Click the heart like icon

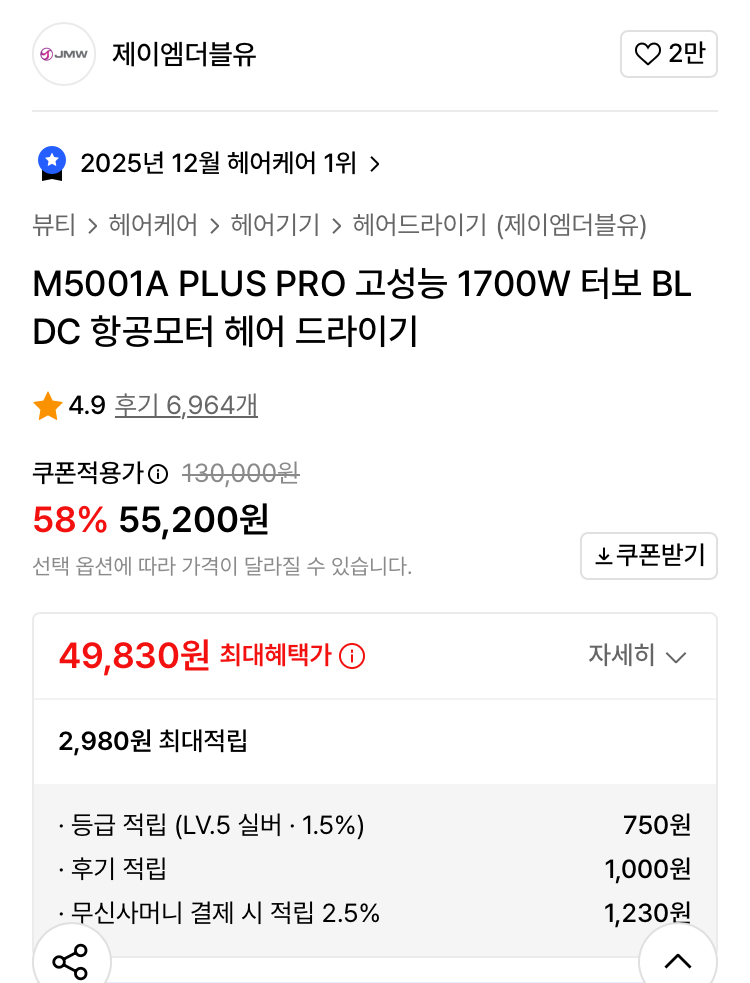click(x=649, y=54)
